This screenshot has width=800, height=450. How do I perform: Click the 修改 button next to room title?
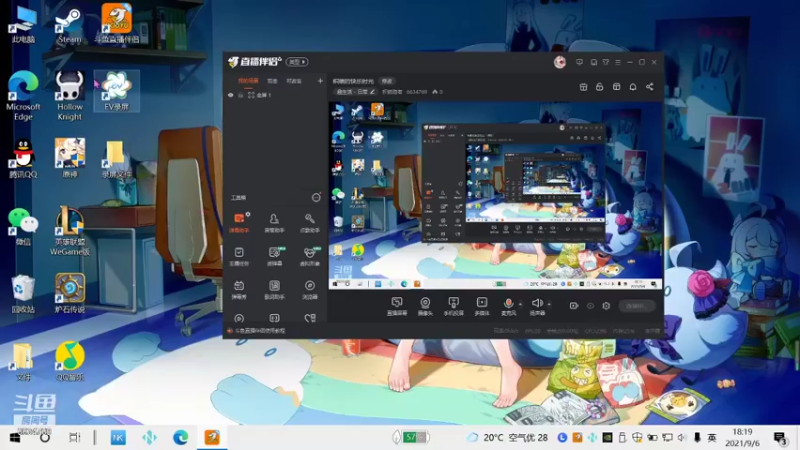click(x=387, y=81)
